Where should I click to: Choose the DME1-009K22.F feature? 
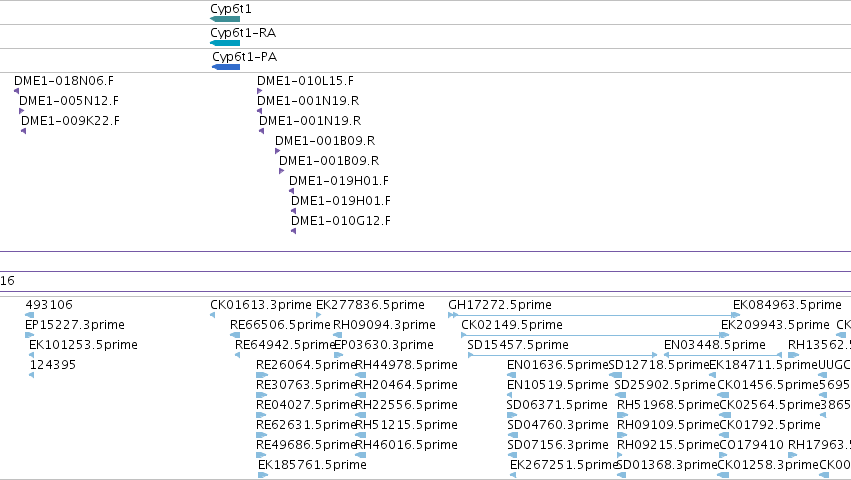click(71, 121)
